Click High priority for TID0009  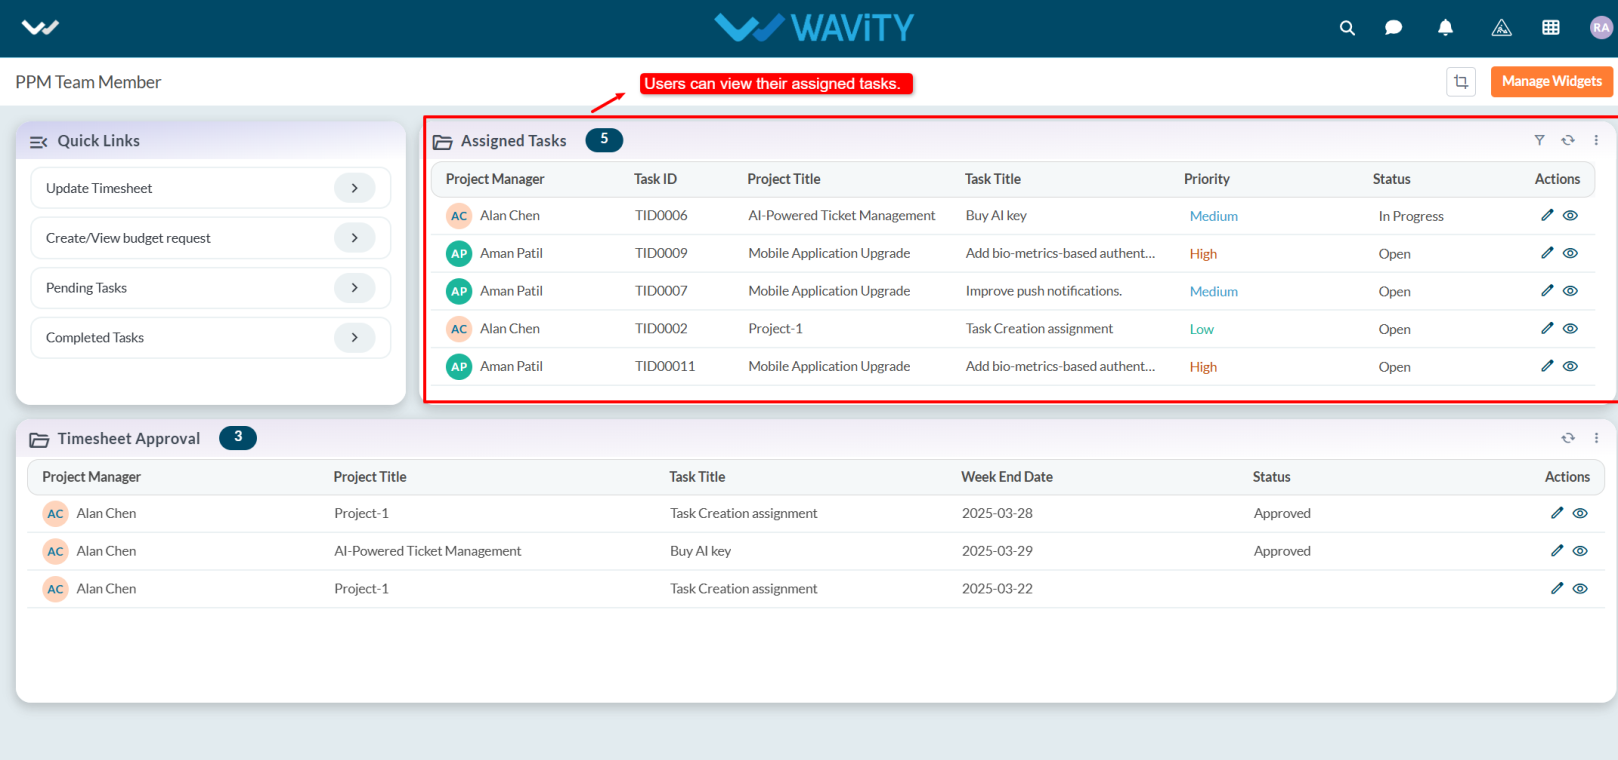coord(1203,254)
